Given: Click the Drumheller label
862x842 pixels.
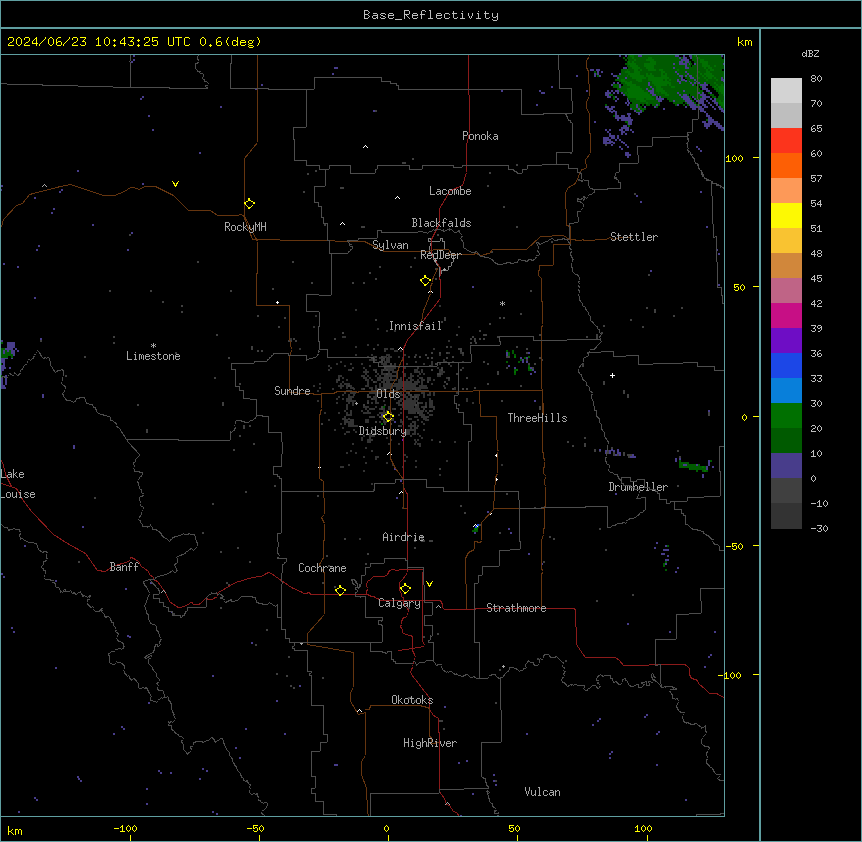Looking at the screenshot, I should (638, 487).
